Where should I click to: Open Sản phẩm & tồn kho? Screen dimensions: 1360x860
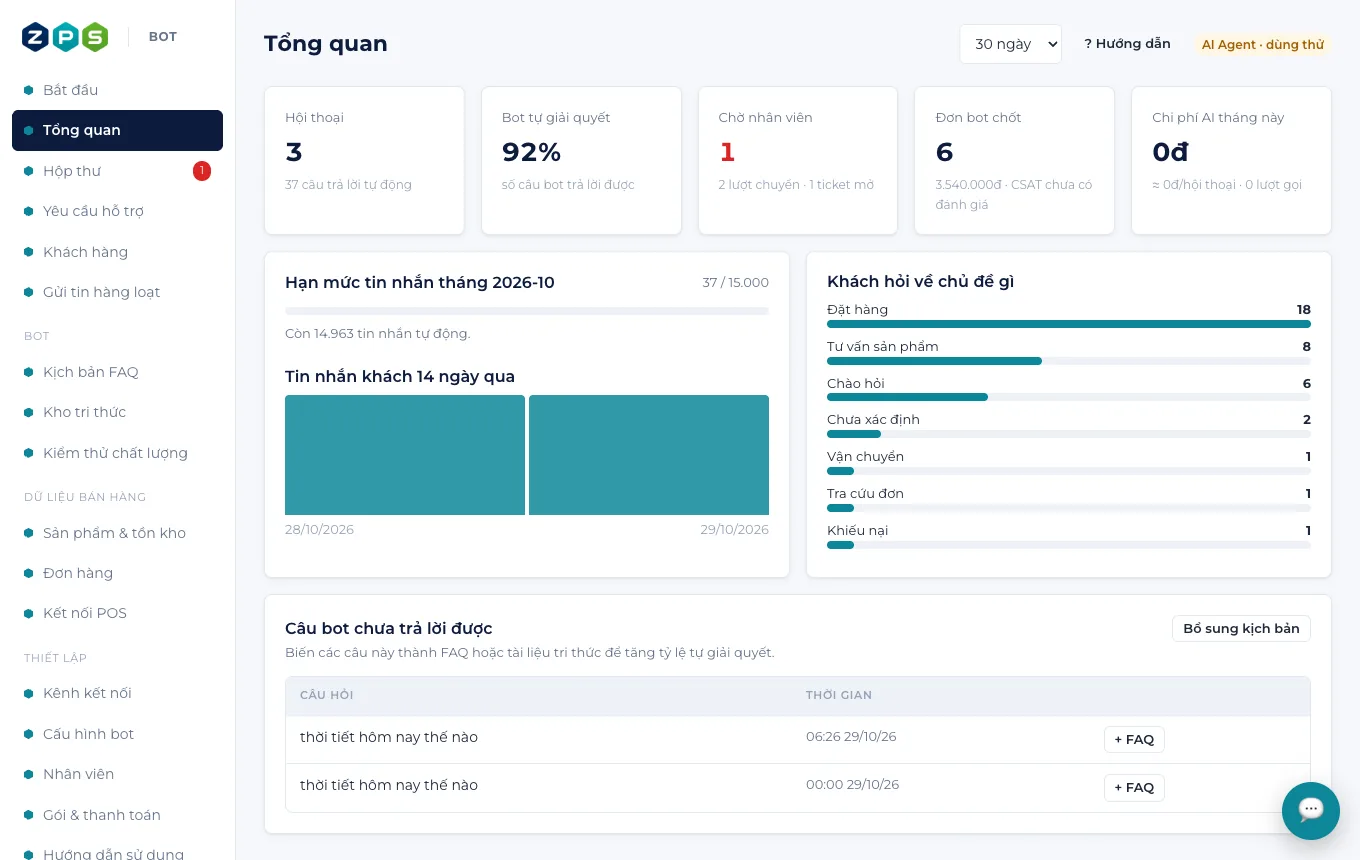pos(117,533)
